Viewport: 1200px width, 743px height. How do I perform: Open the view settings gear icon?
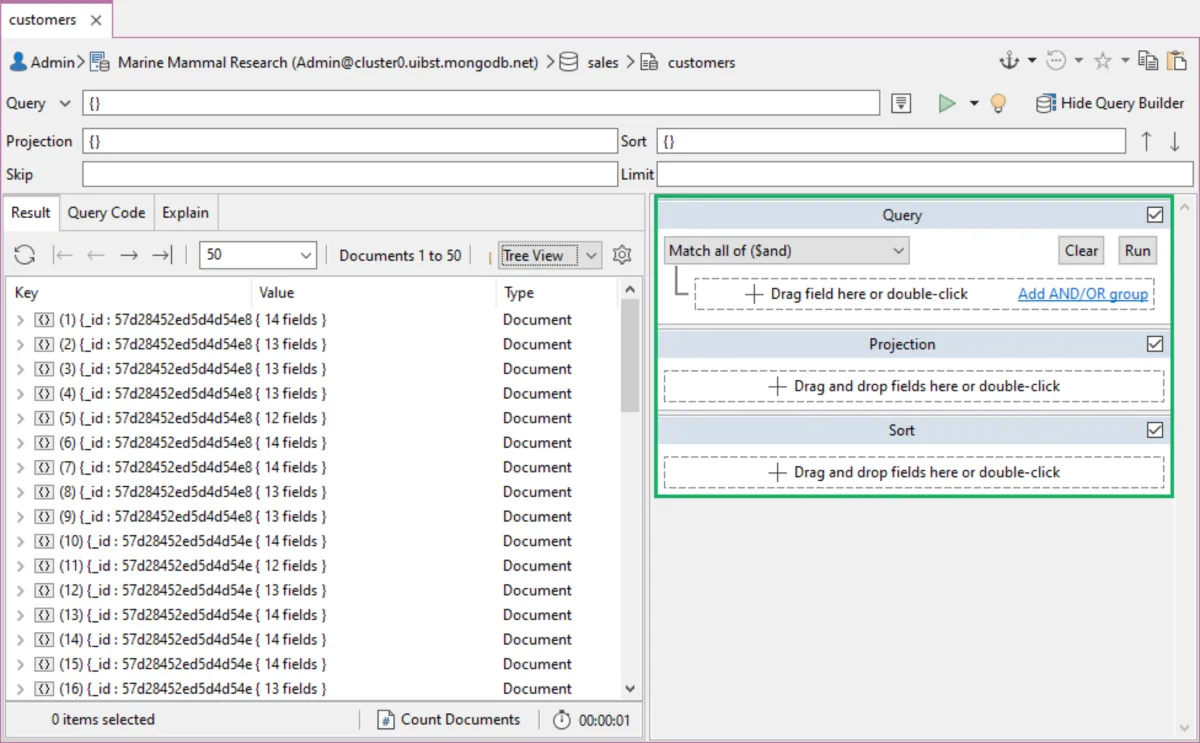[x=622, y=255]
